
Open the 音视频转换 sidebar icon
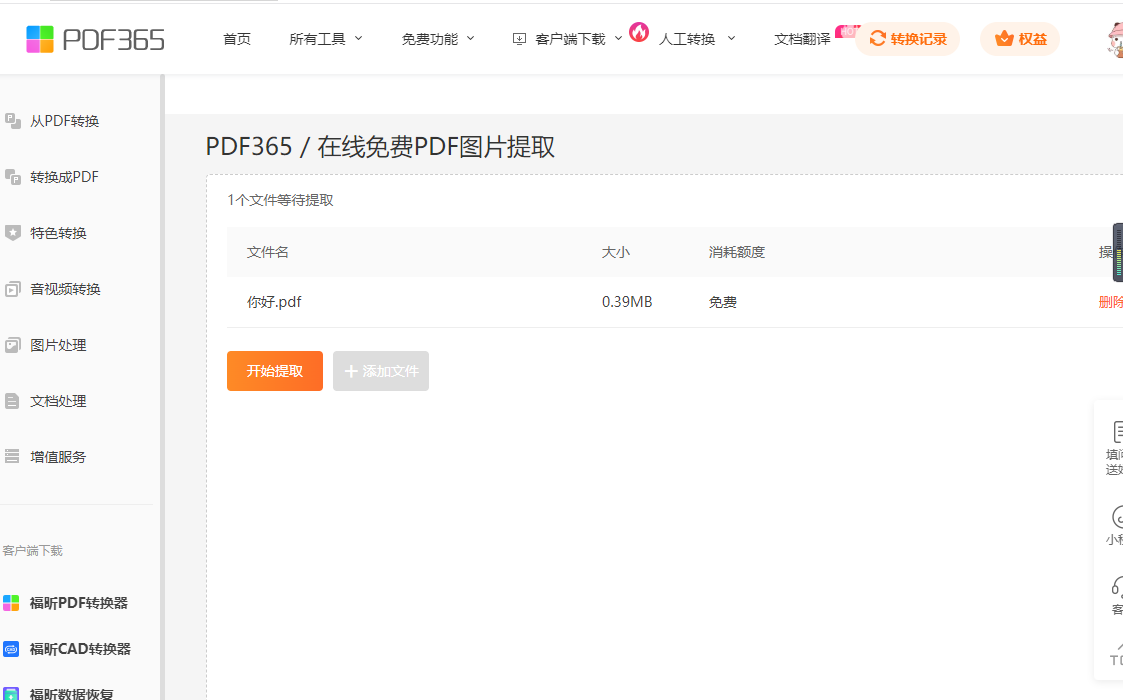pyautogui.click(x=13, y=289)
